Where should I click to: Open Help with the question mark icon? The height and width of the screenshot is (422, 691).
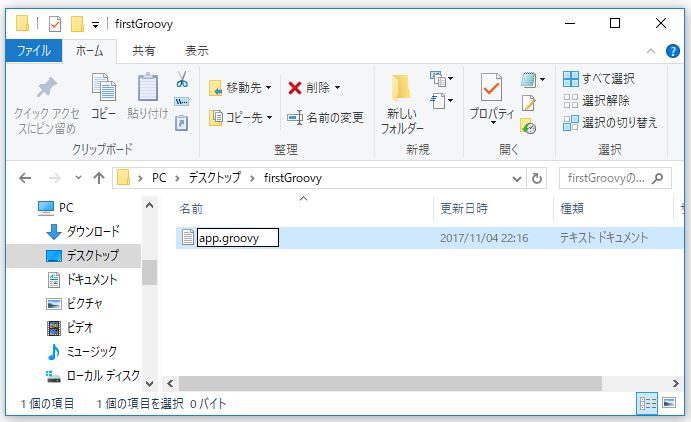click(672, 51)
